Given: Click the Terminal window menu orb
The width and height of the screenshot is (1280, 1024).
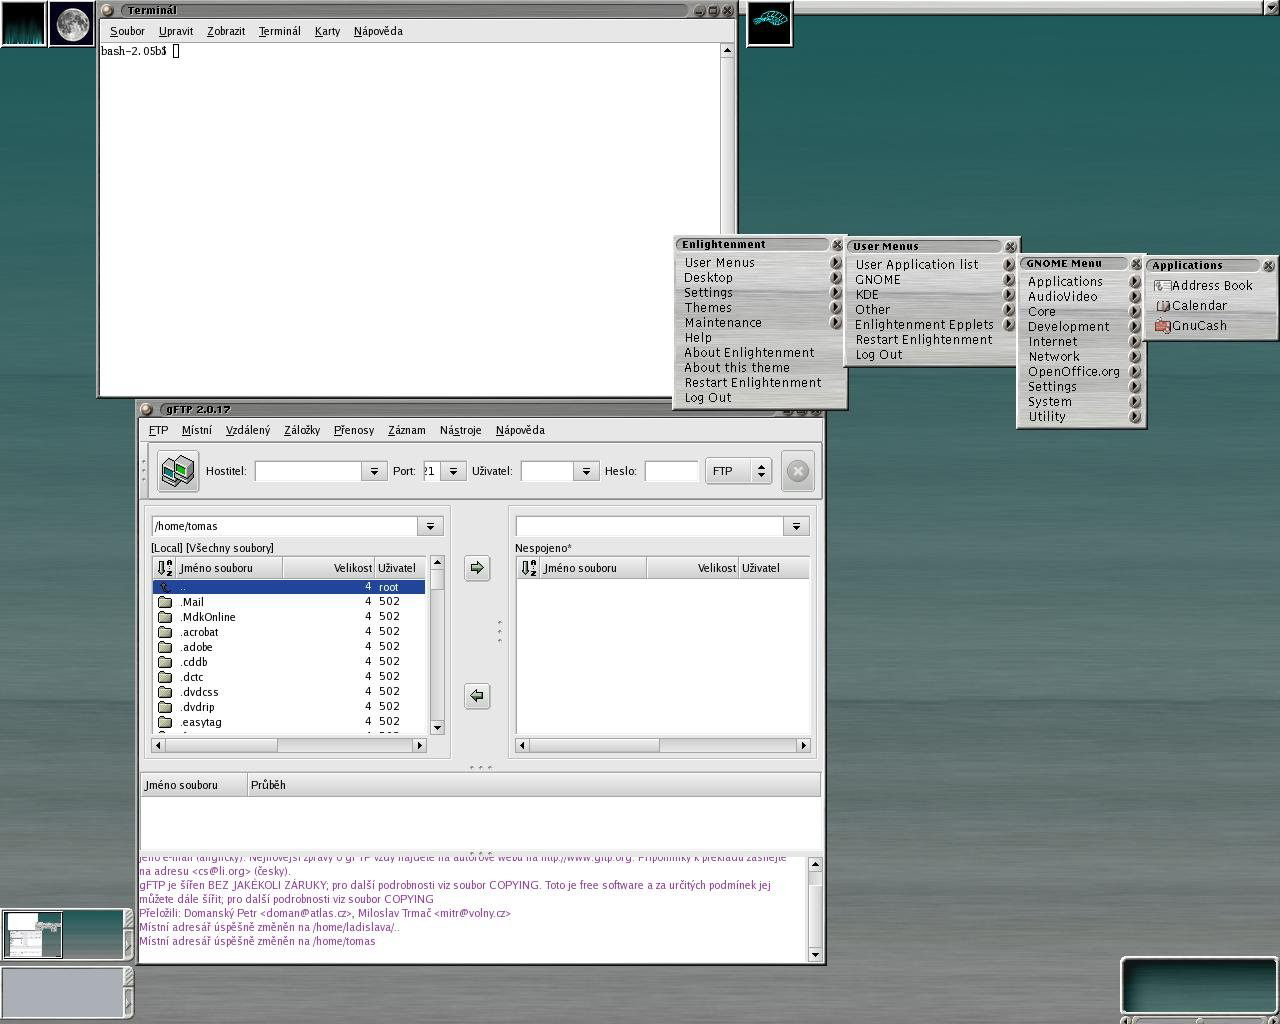Looking at the screenshot, I should click(x=108, y=10).
